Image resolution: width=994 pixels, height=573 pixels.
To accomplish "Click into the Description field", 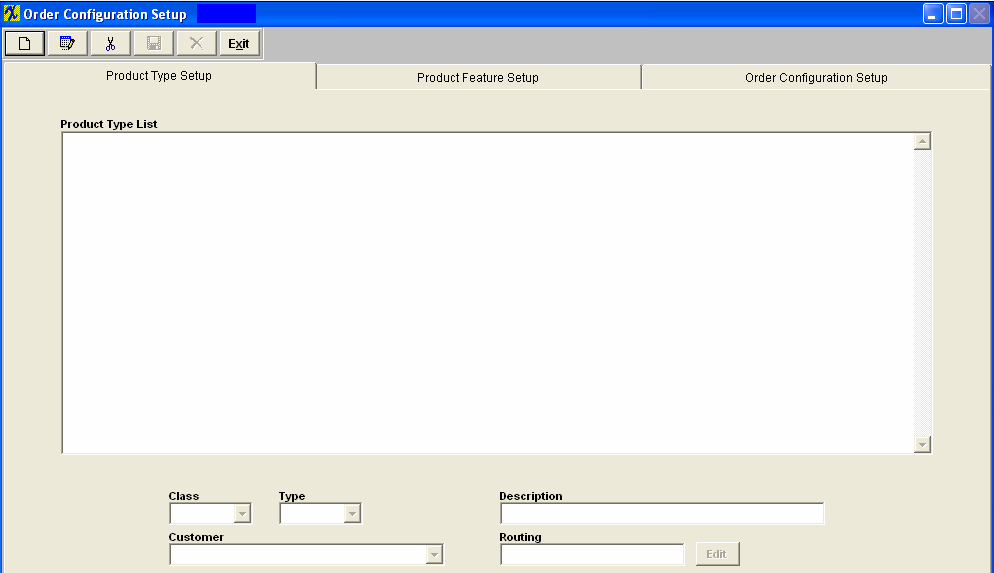I will (x=662, y=513).
